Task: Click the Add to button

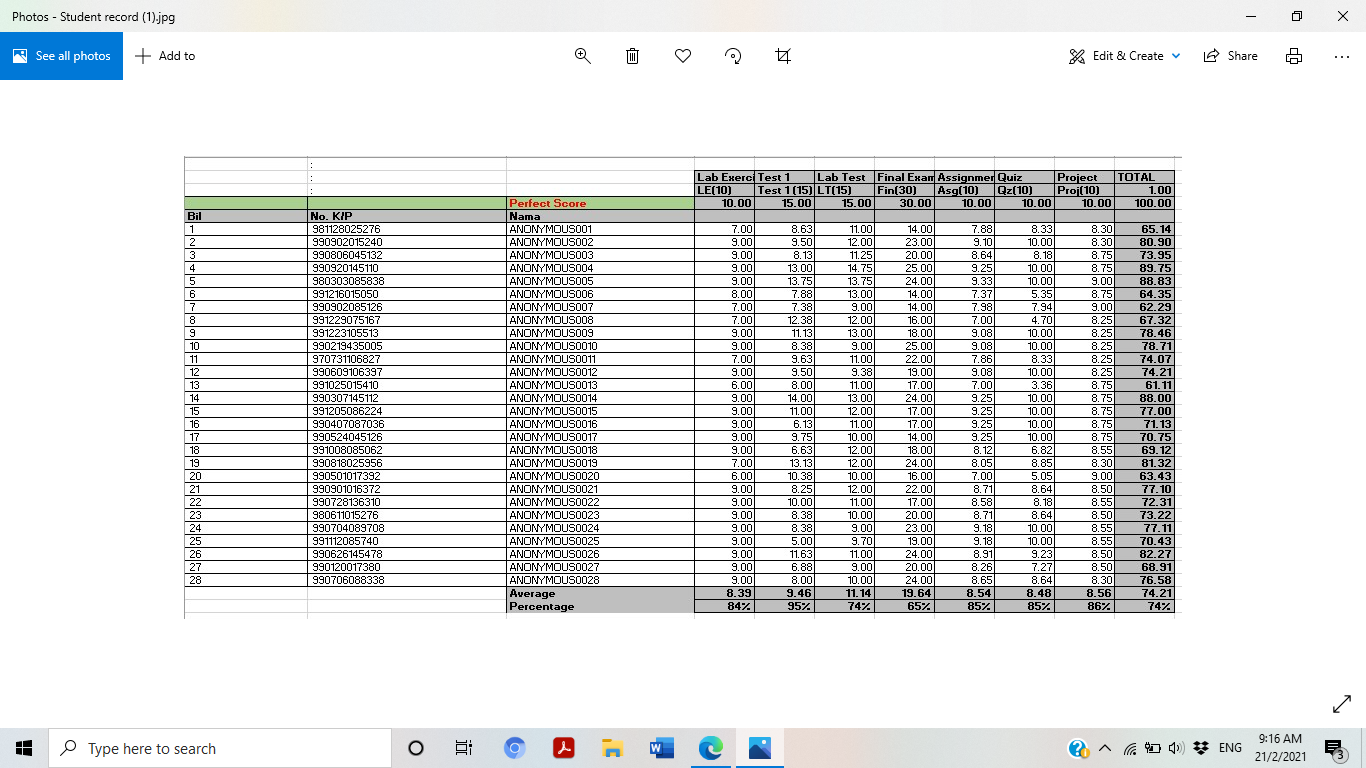Action: coord(165,56)
